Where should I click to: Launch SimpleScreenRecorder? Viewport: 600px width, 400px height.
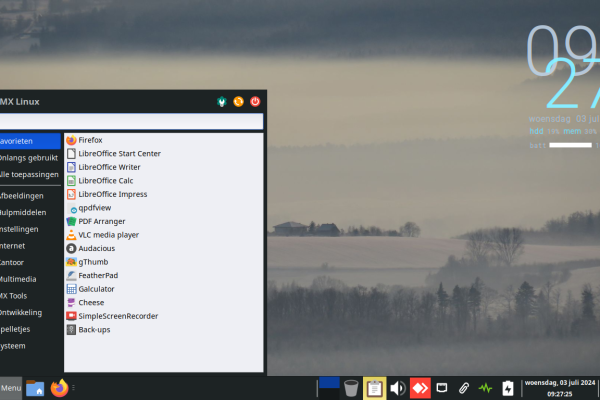pyautogui.click(x=117, y=315)
